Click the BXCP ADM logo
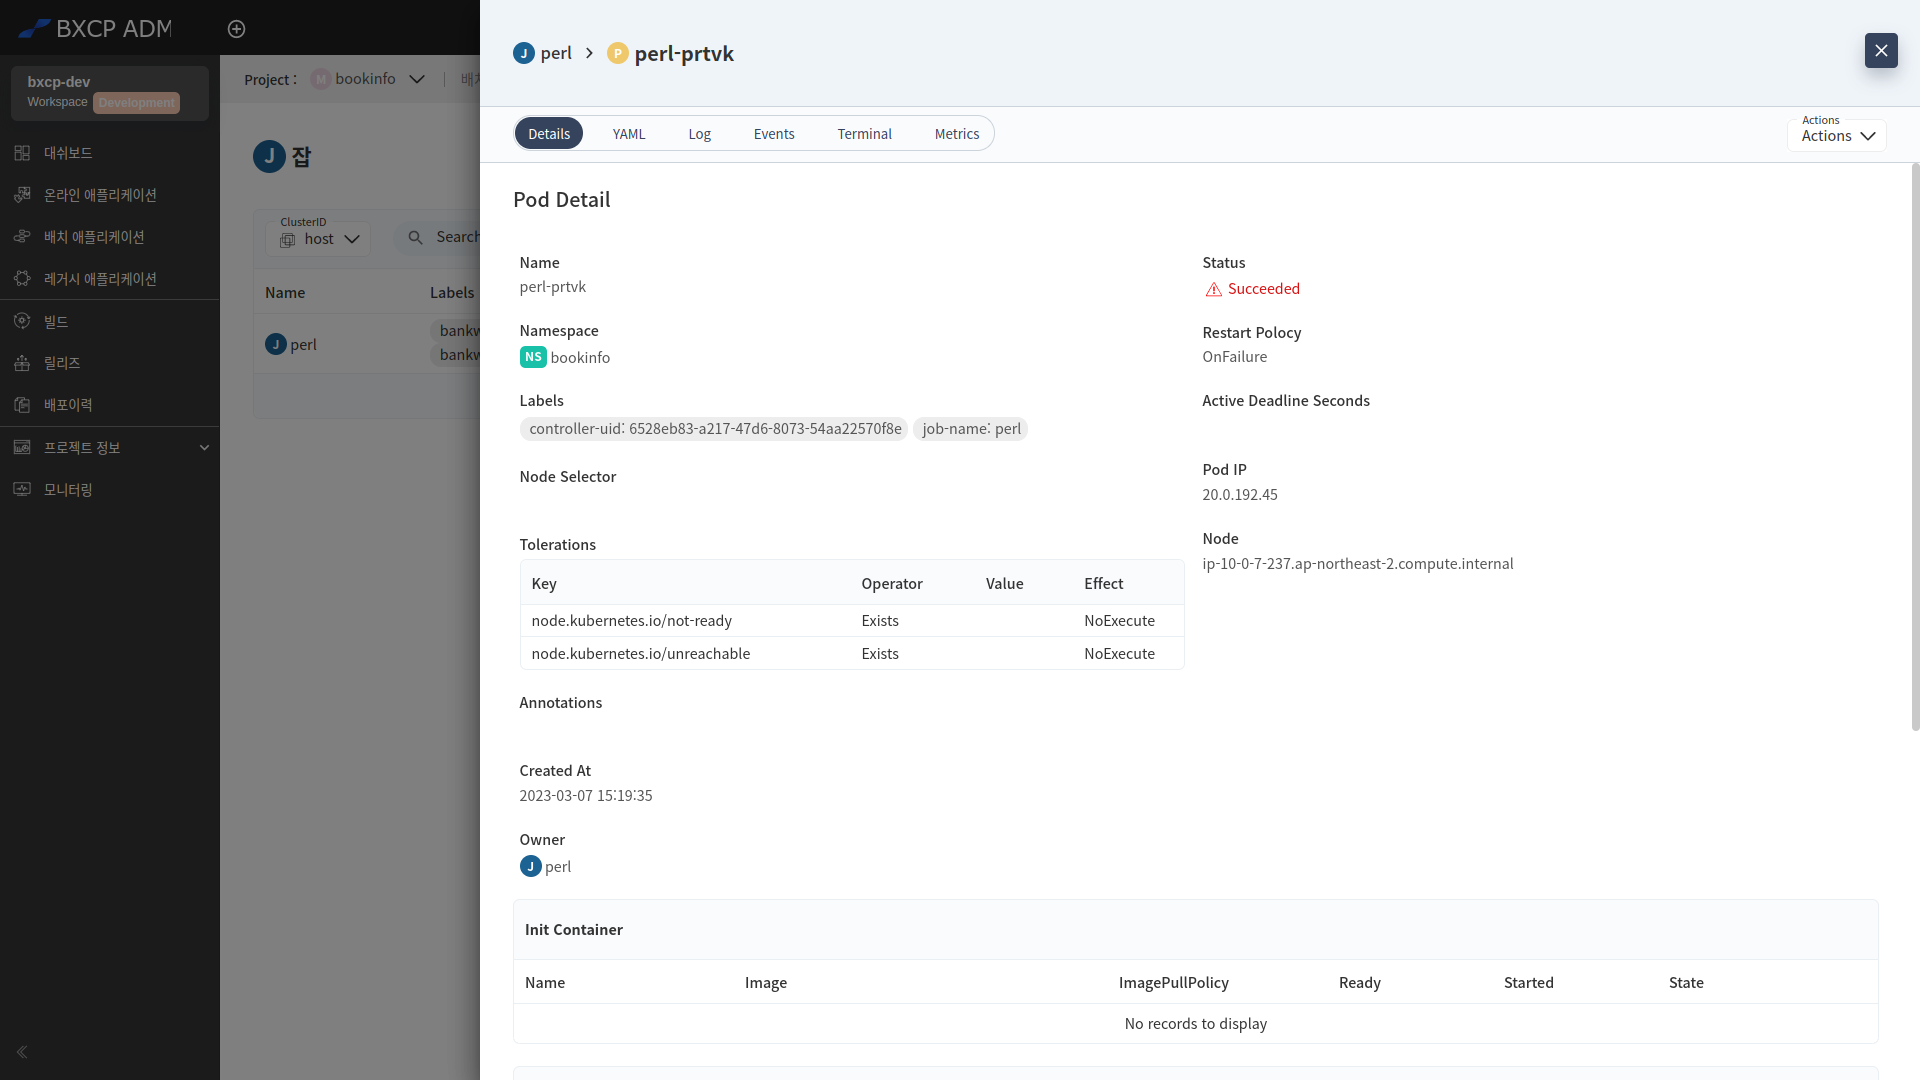 [95, 28]
